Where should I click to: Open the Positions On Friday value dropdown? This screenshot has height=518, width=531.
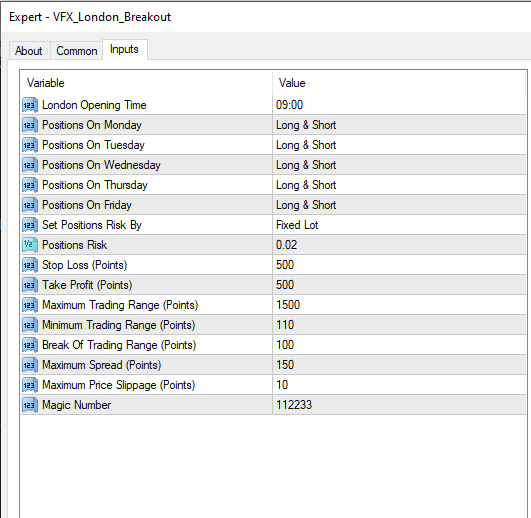pos(399,205)
